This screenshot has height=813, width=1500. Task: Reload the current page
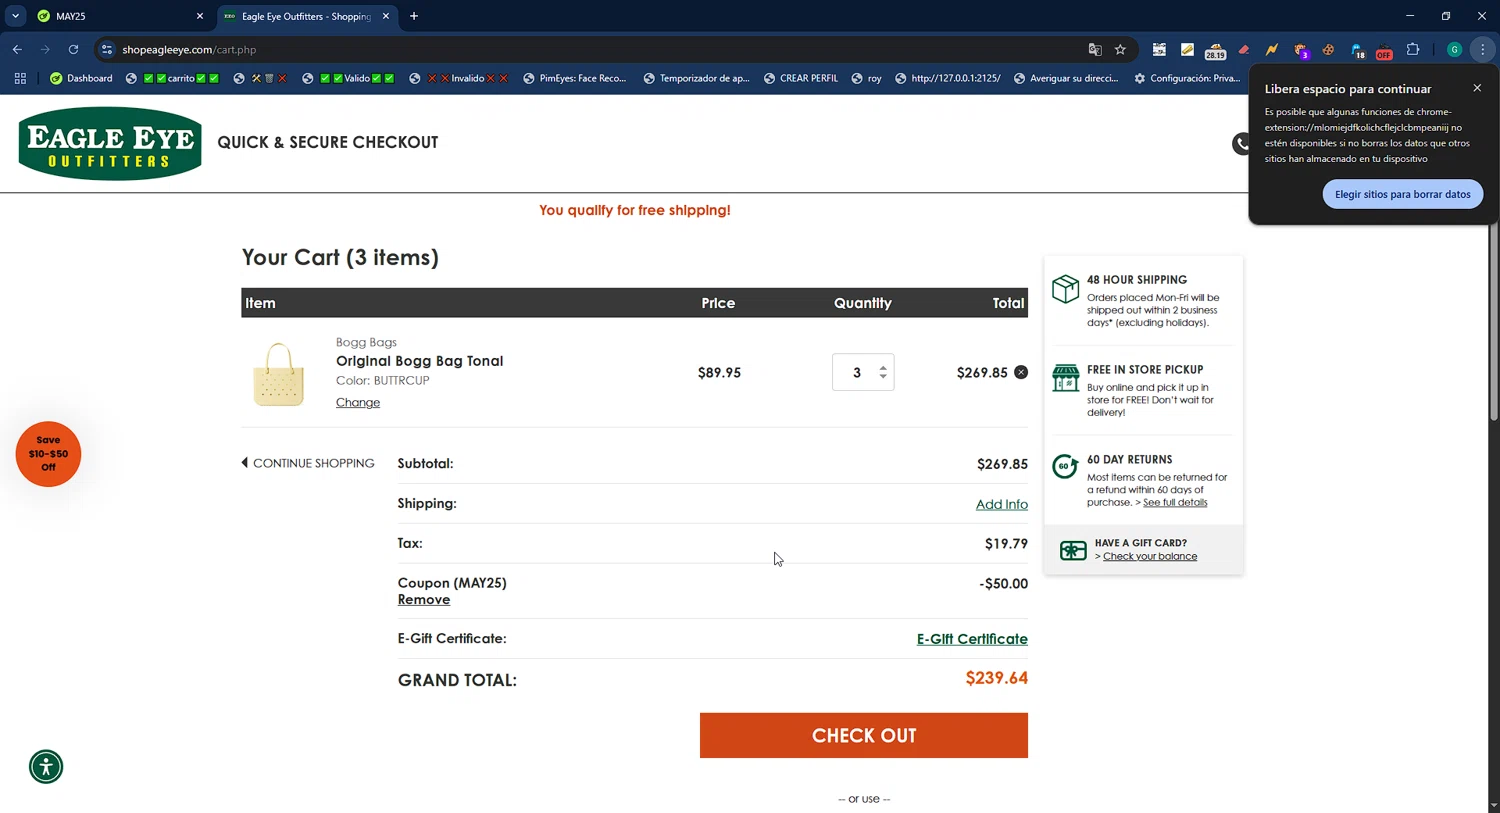click(x=73, y=49)
